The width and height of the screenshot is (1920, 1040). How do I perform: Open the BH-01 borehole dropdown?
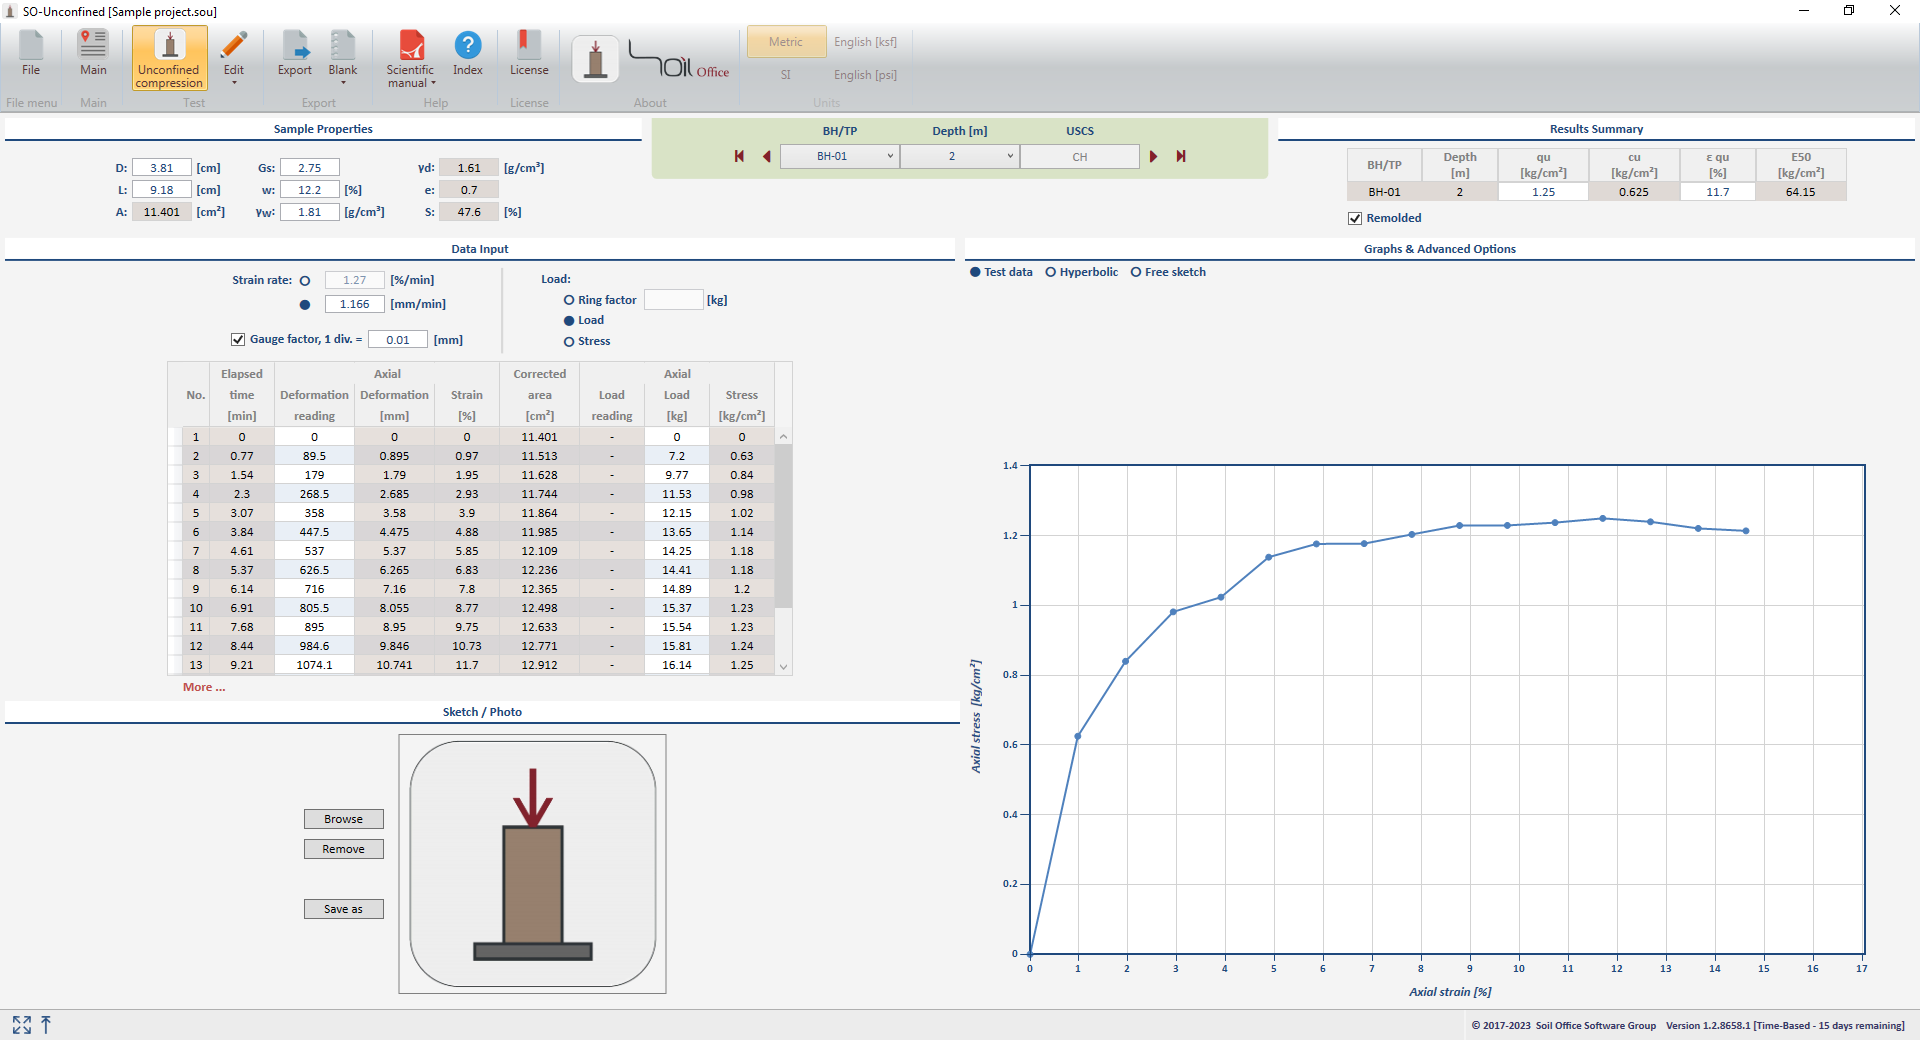[x=839, y=156]
